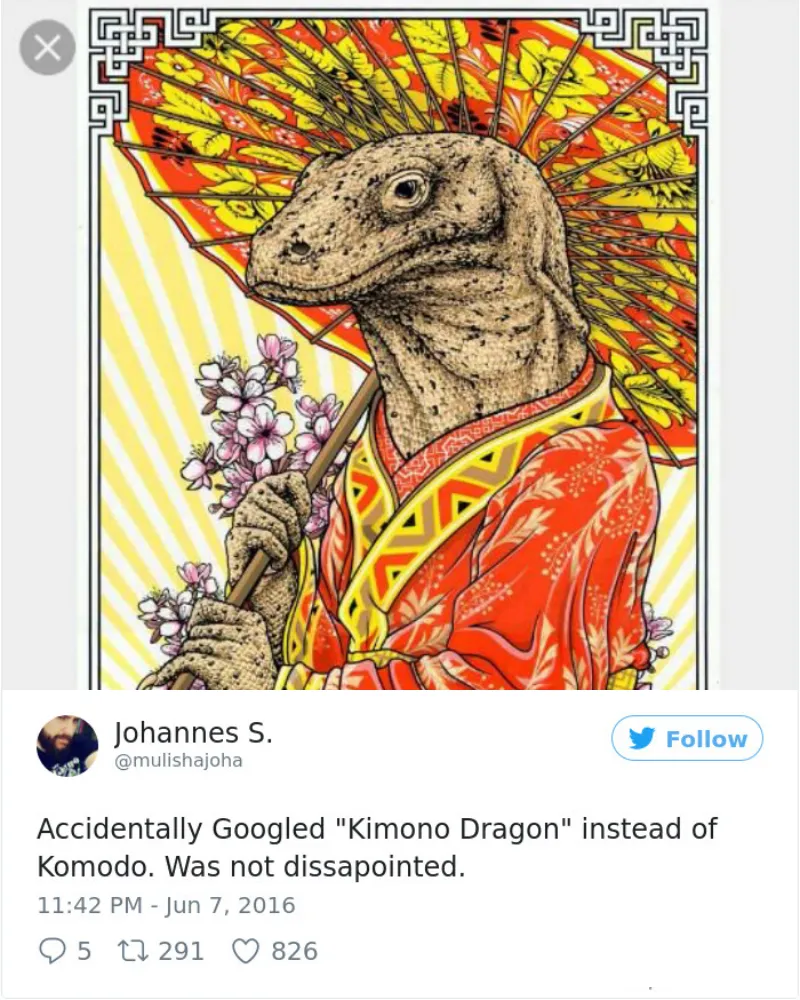The width and height of the screenshot is (800, 1000).
Task: Click the Johannes S. display name
Action: [193, 733]
